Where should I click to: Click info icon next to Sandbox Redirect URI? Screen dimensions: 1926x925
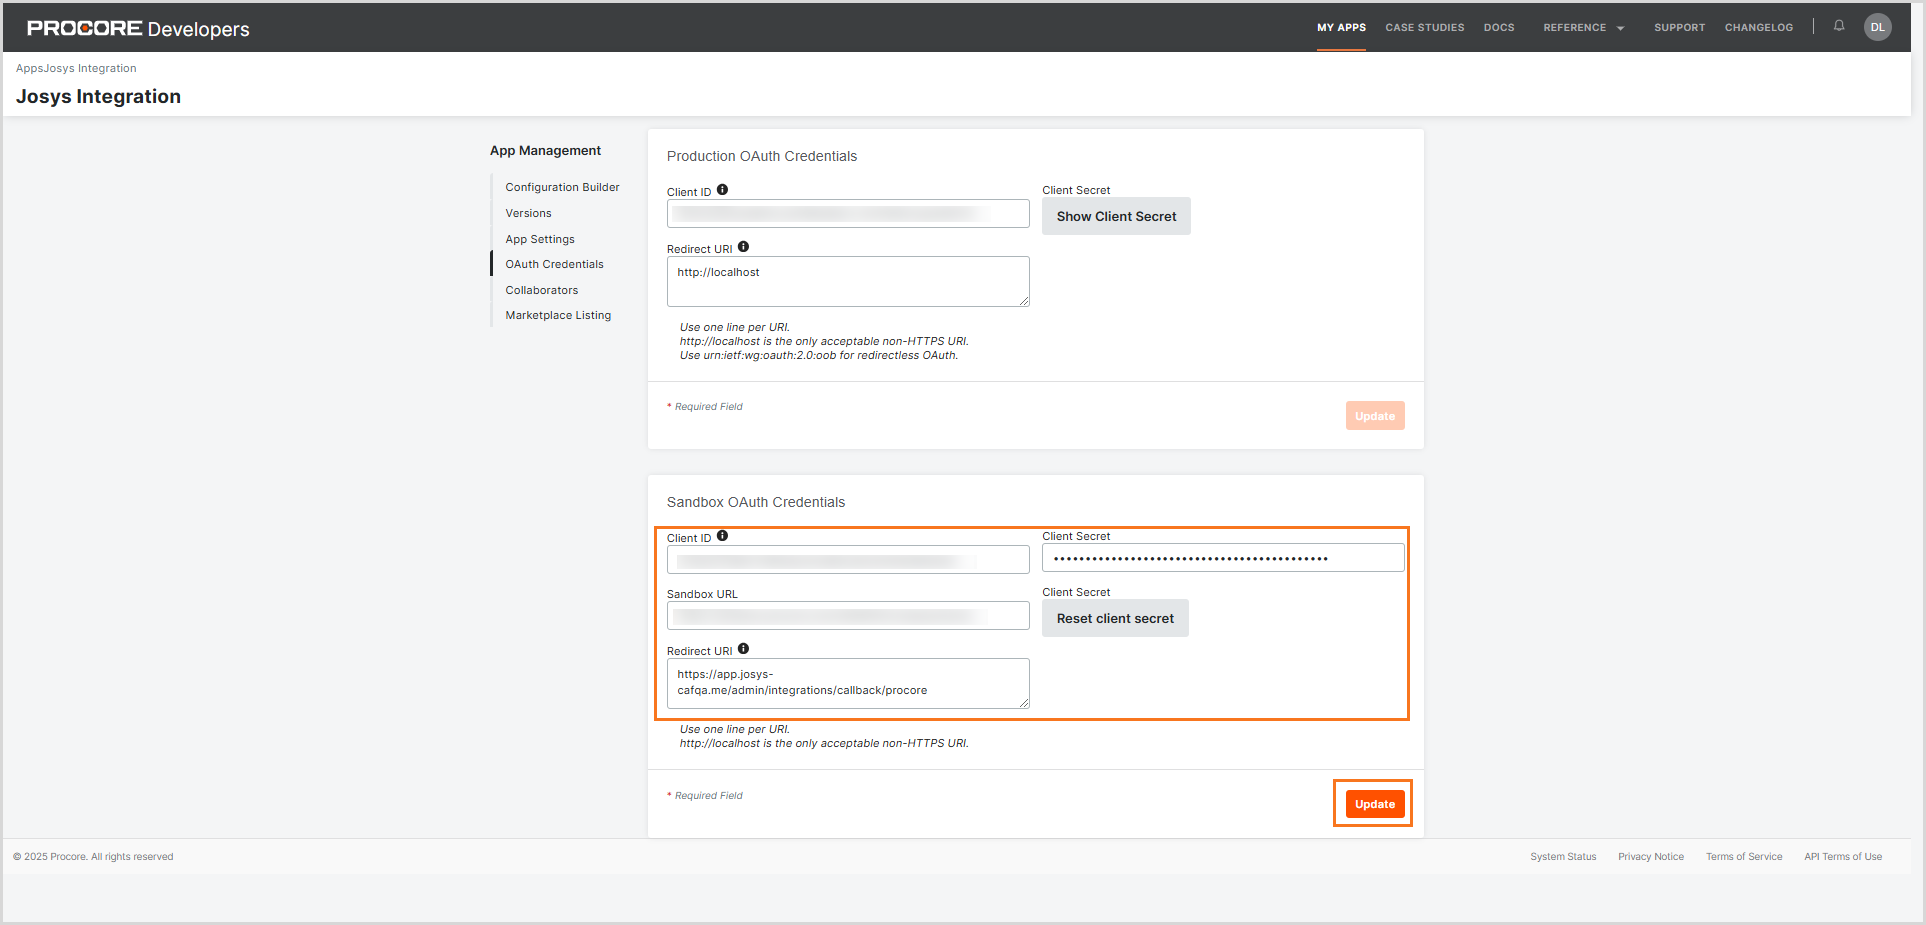[743, 649]
